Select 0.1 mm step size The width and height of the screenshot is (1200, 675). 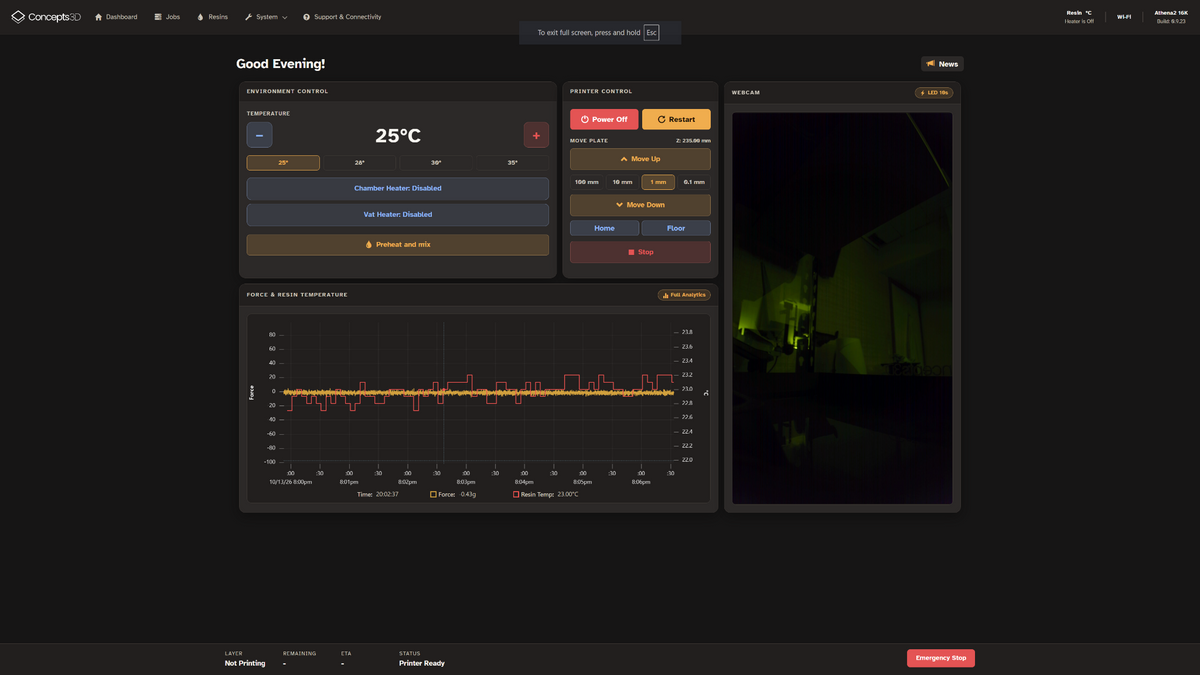coord(694,182)
